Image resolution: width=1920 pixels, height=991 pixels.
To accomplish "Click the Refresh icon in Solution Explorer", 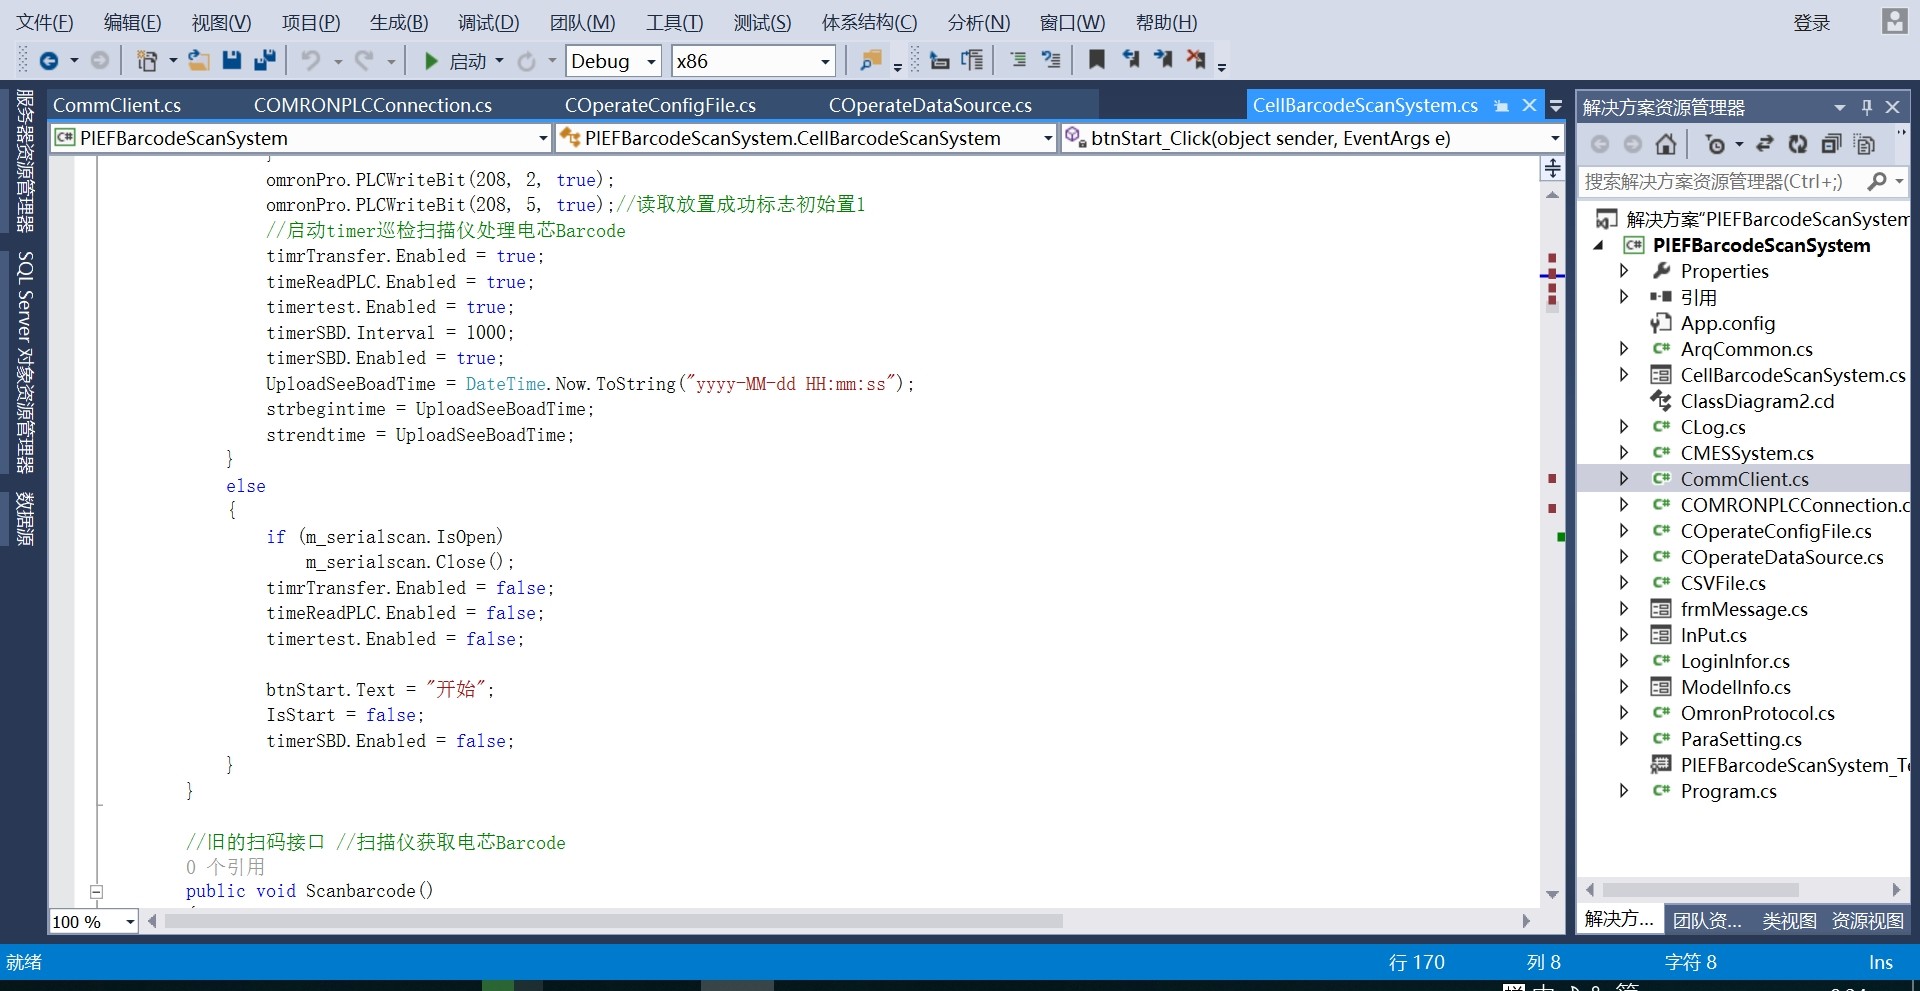I will pos(1797,145).
